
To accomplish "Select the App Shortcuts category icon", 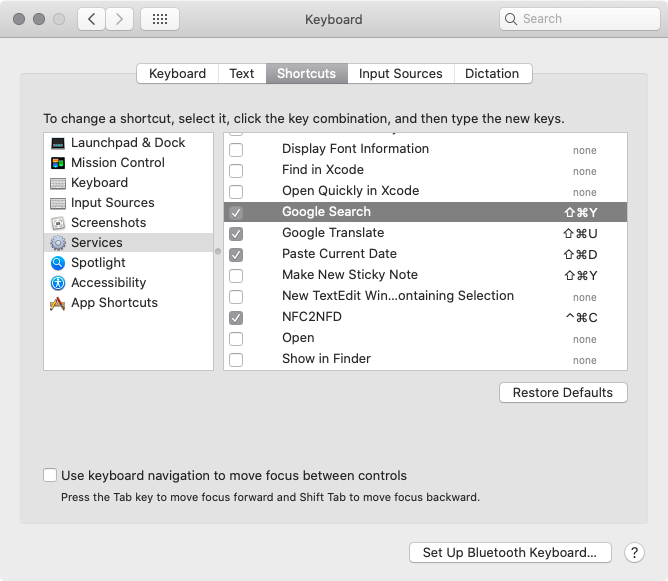I will click(x=57, y=303).
